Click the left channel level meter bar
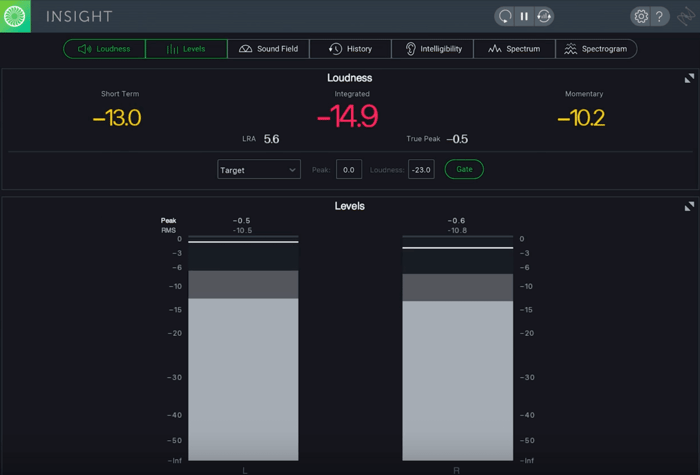This screenshot has width=700, height=475. pos(243,348)
